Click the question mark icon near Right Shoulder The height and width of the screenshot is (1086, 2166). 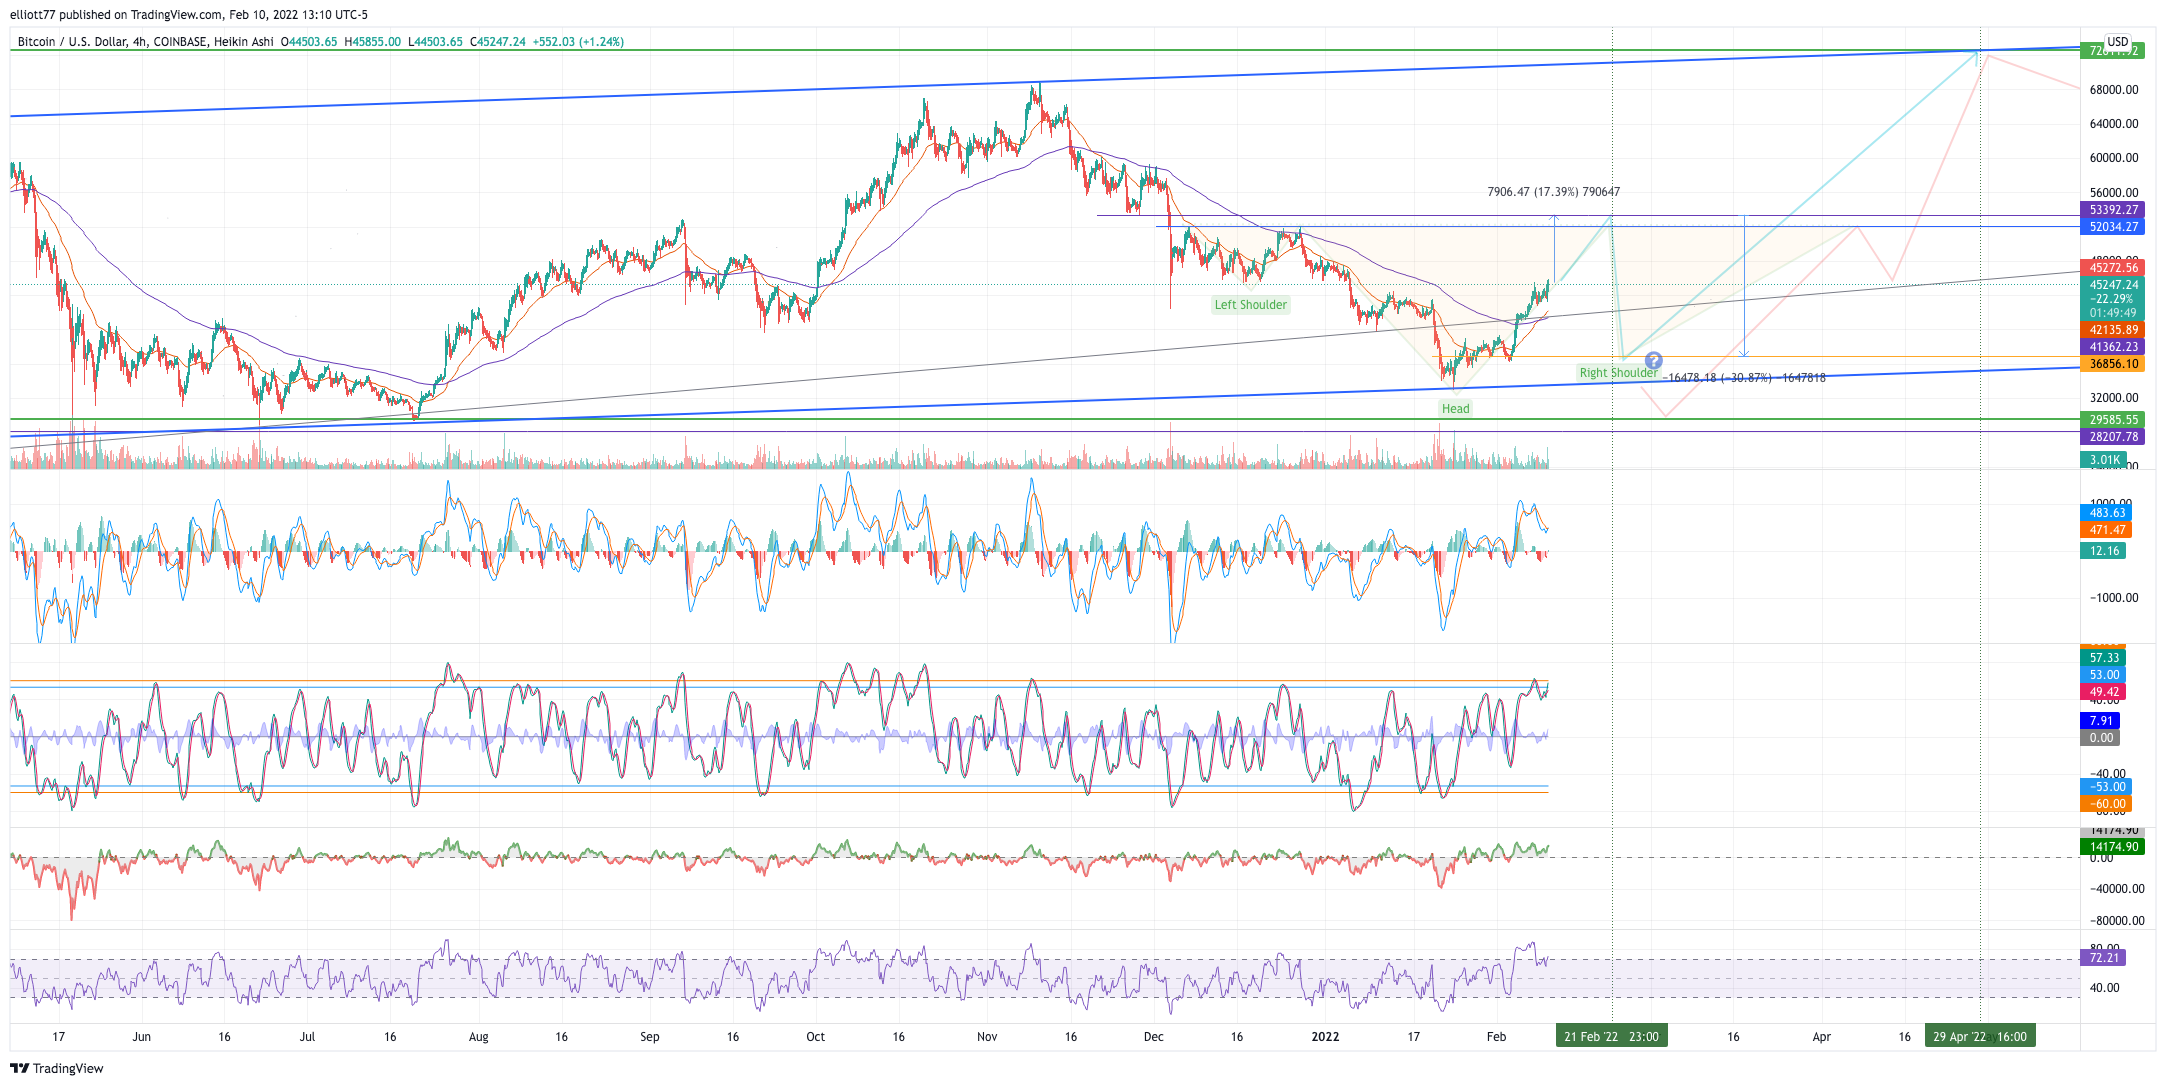(1654, 361)
